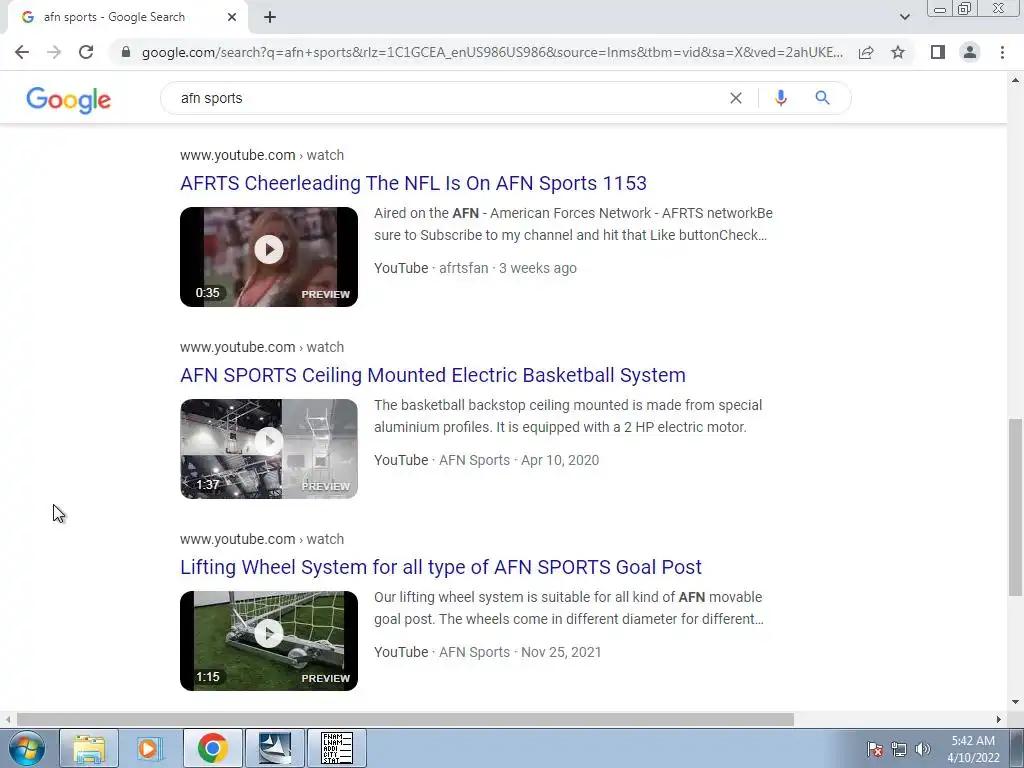Open Chrome three-dot menu

(x=1002, y=52)
